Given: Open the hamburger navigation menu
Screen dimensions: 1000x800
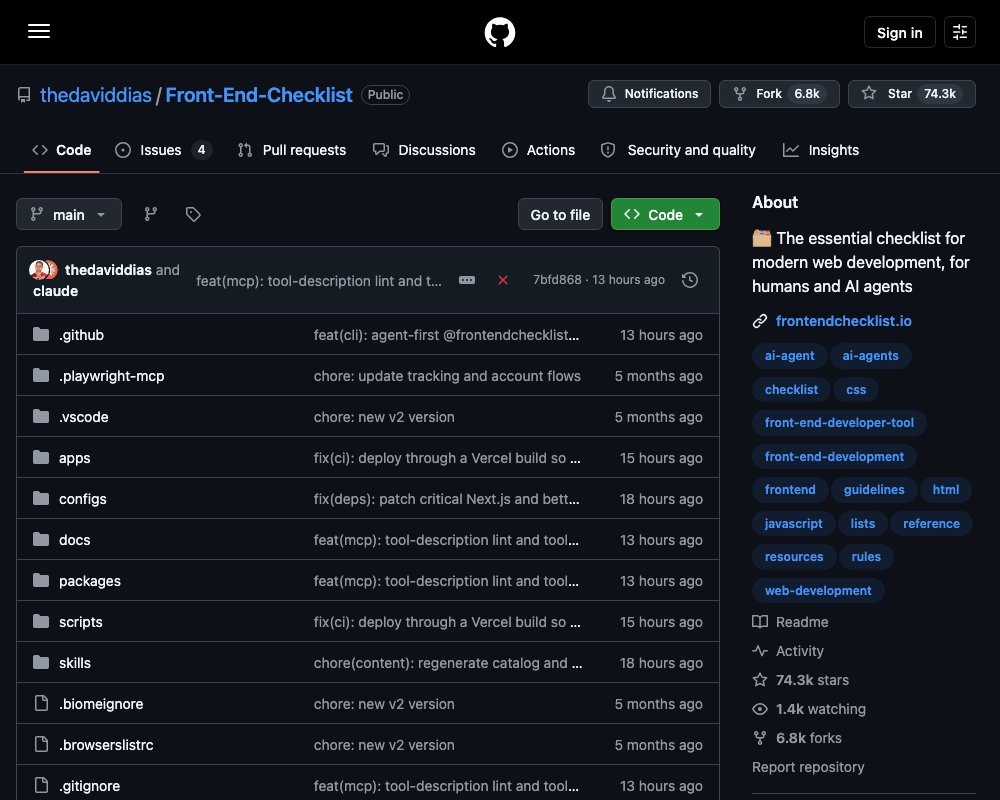Looking at the screenshot, I should 39,31.
